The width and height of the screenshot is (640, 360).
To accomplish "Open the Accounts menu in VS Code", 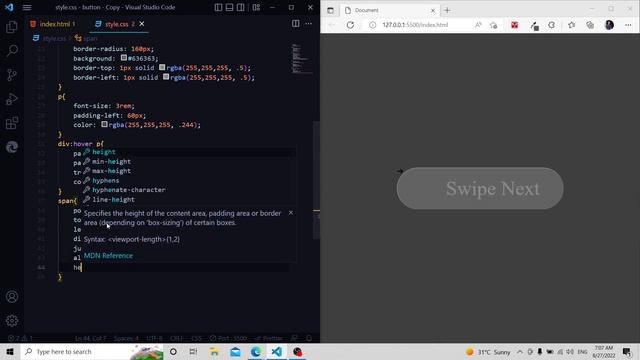I will [12, 297].
